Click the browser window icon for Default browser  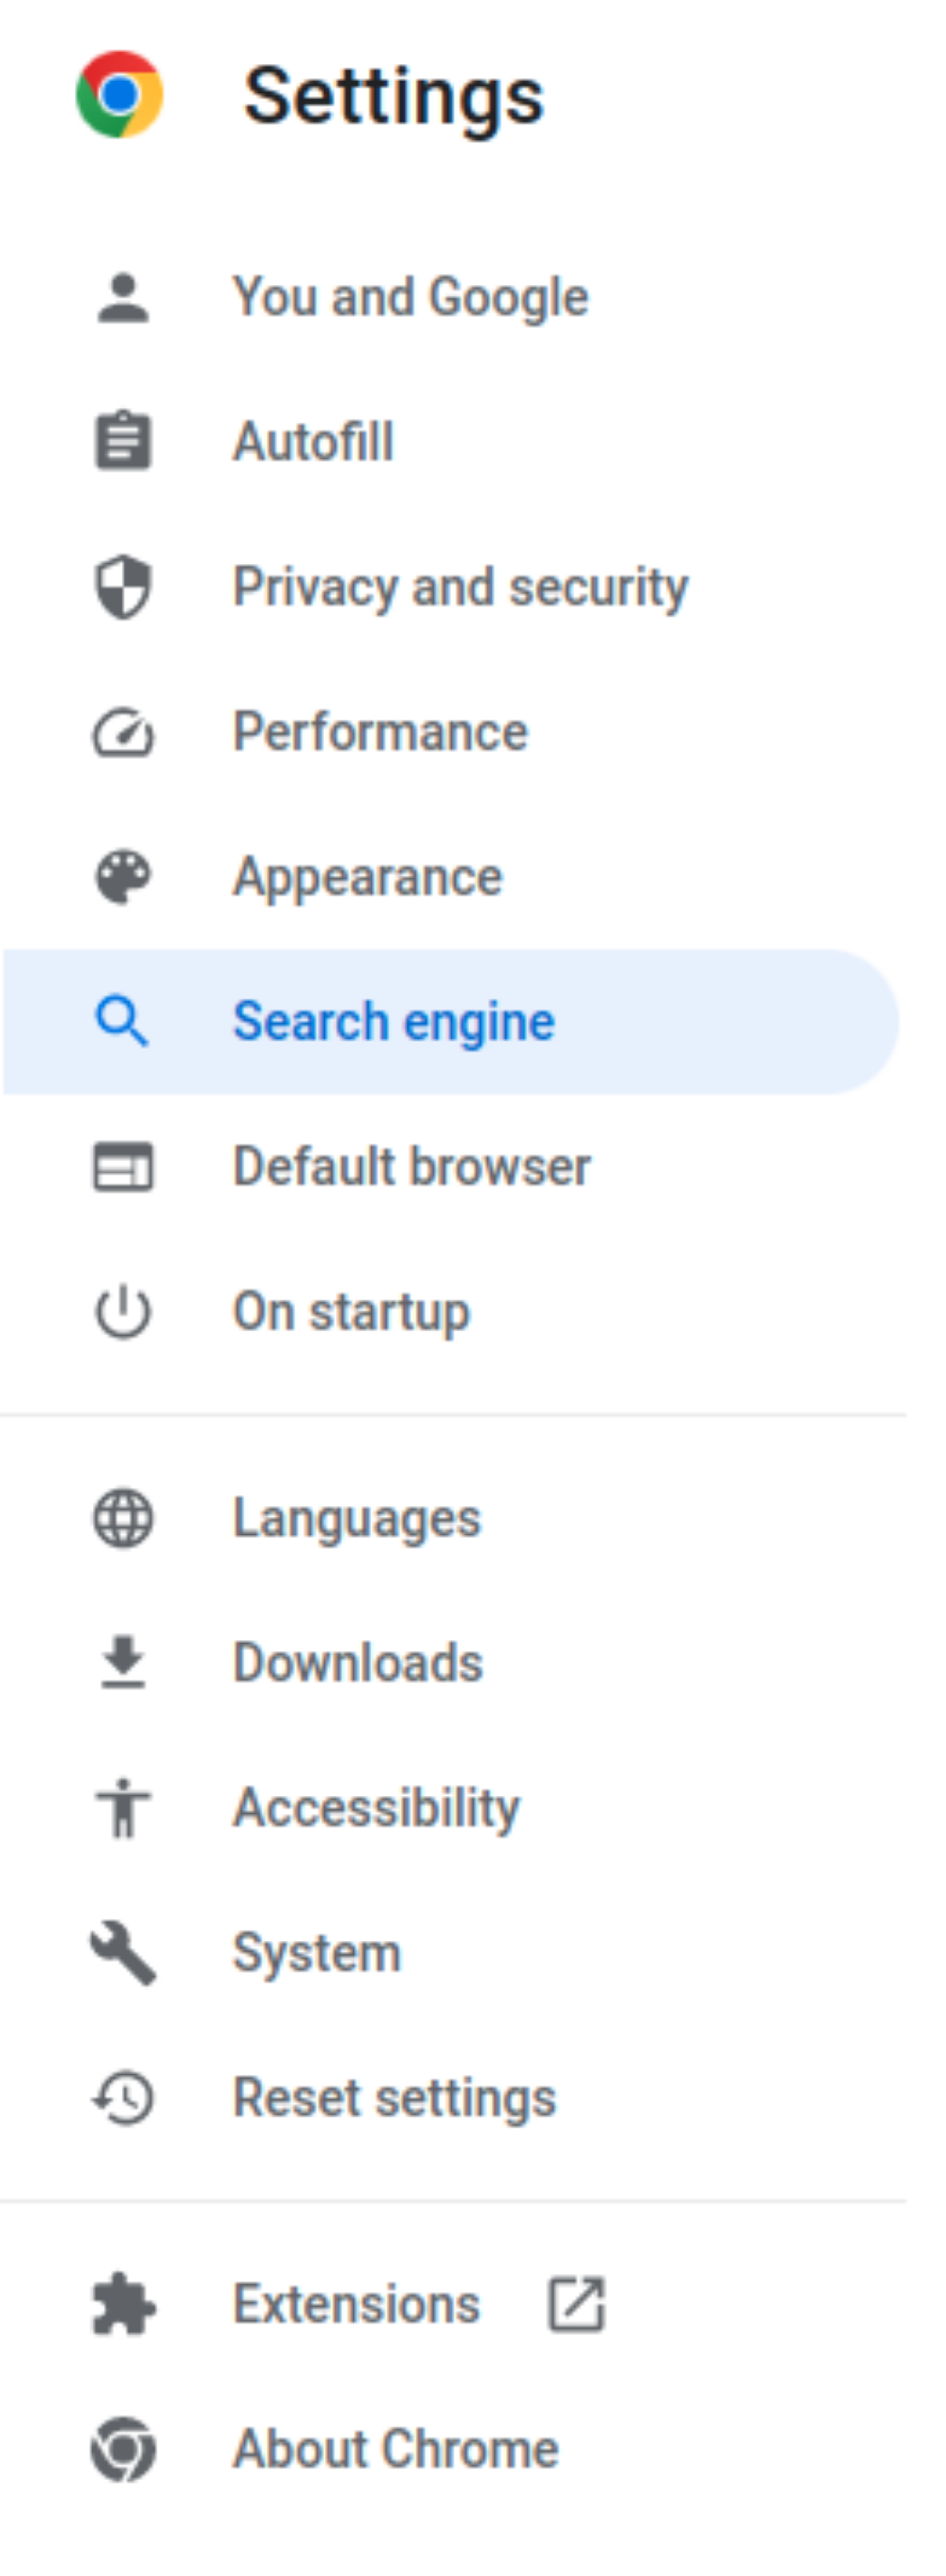pyautogui.click(x=123, y=1167)
